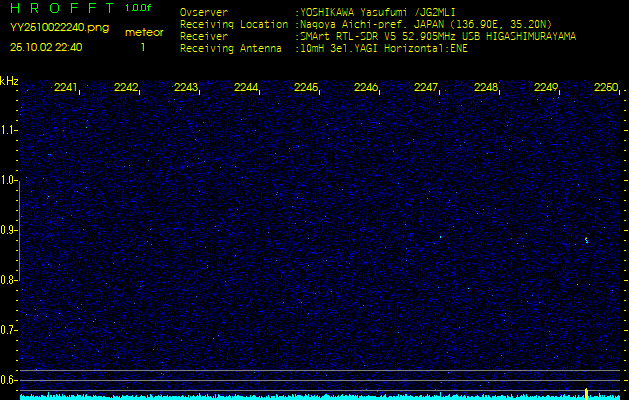Click the 2243 time marker
The height and width of the screenshot is (400, 629).
[186, 88]
